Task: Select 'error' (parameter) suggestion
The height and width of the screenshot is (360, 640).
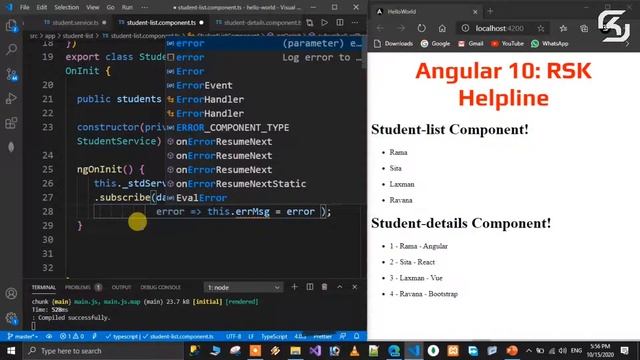Action: (x=264, y=43)
